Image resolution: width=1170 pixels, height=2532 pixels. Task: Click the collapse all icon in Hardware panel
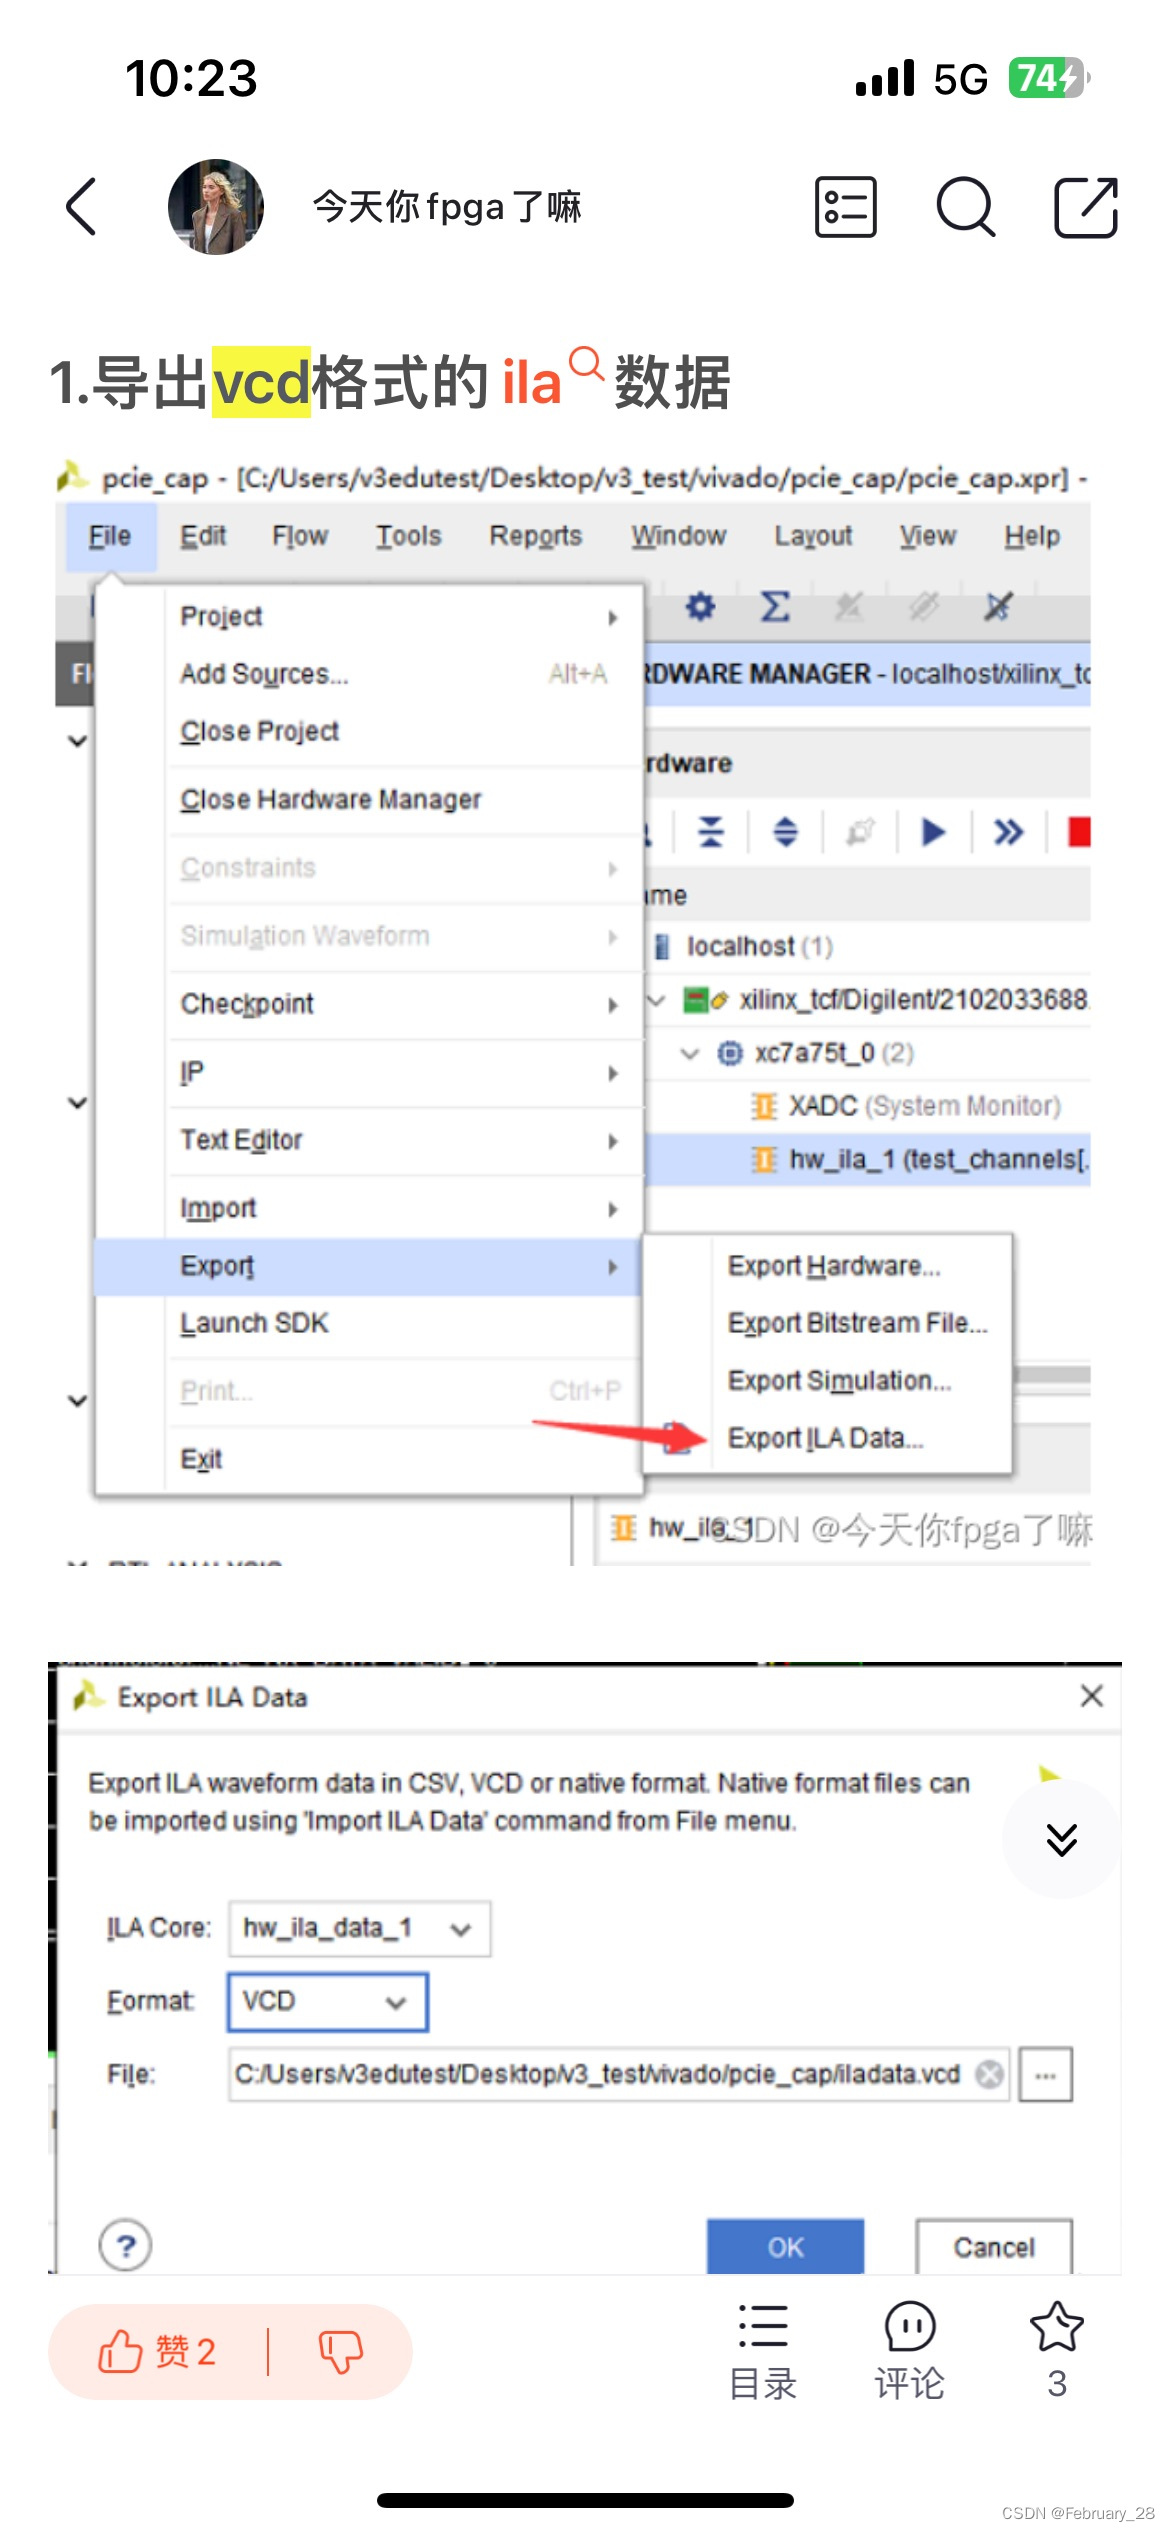[711, 831]
